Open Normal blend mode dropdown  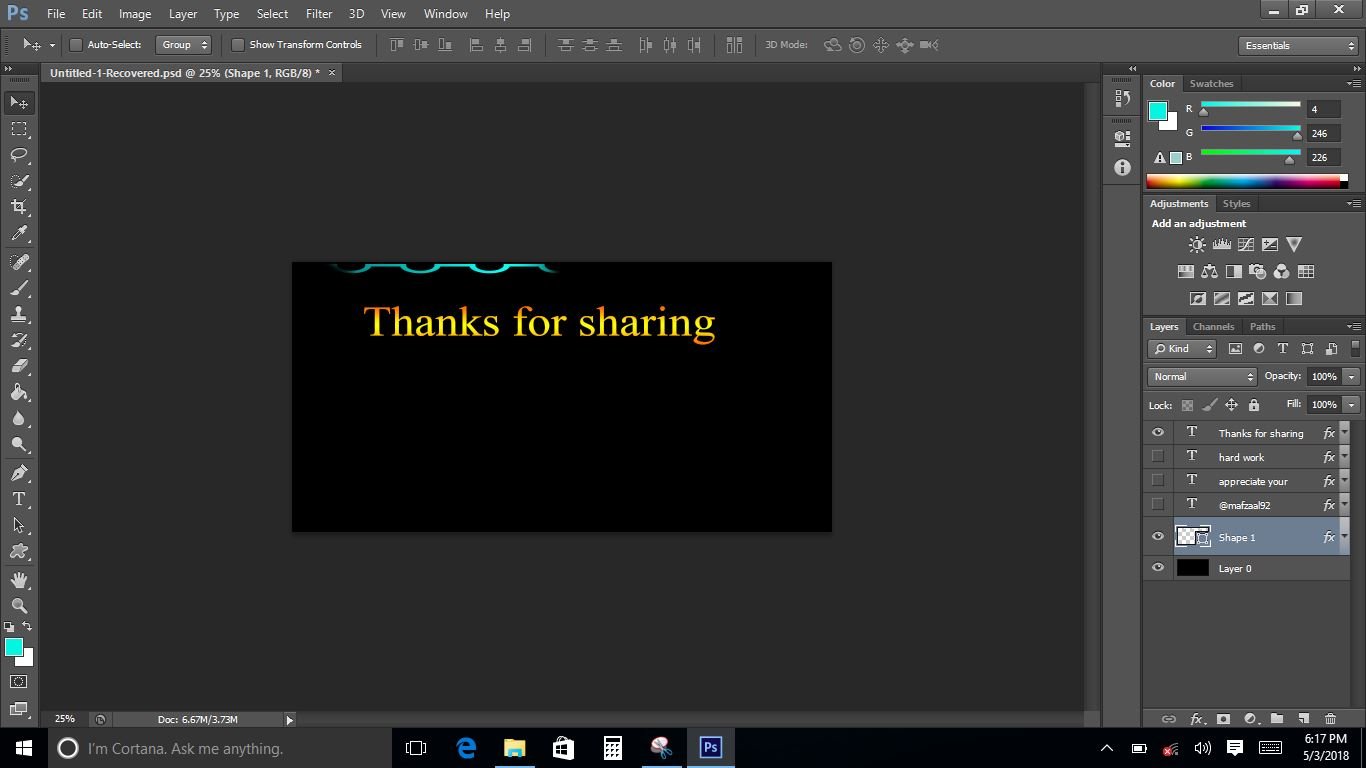(x=1202, y=377)
